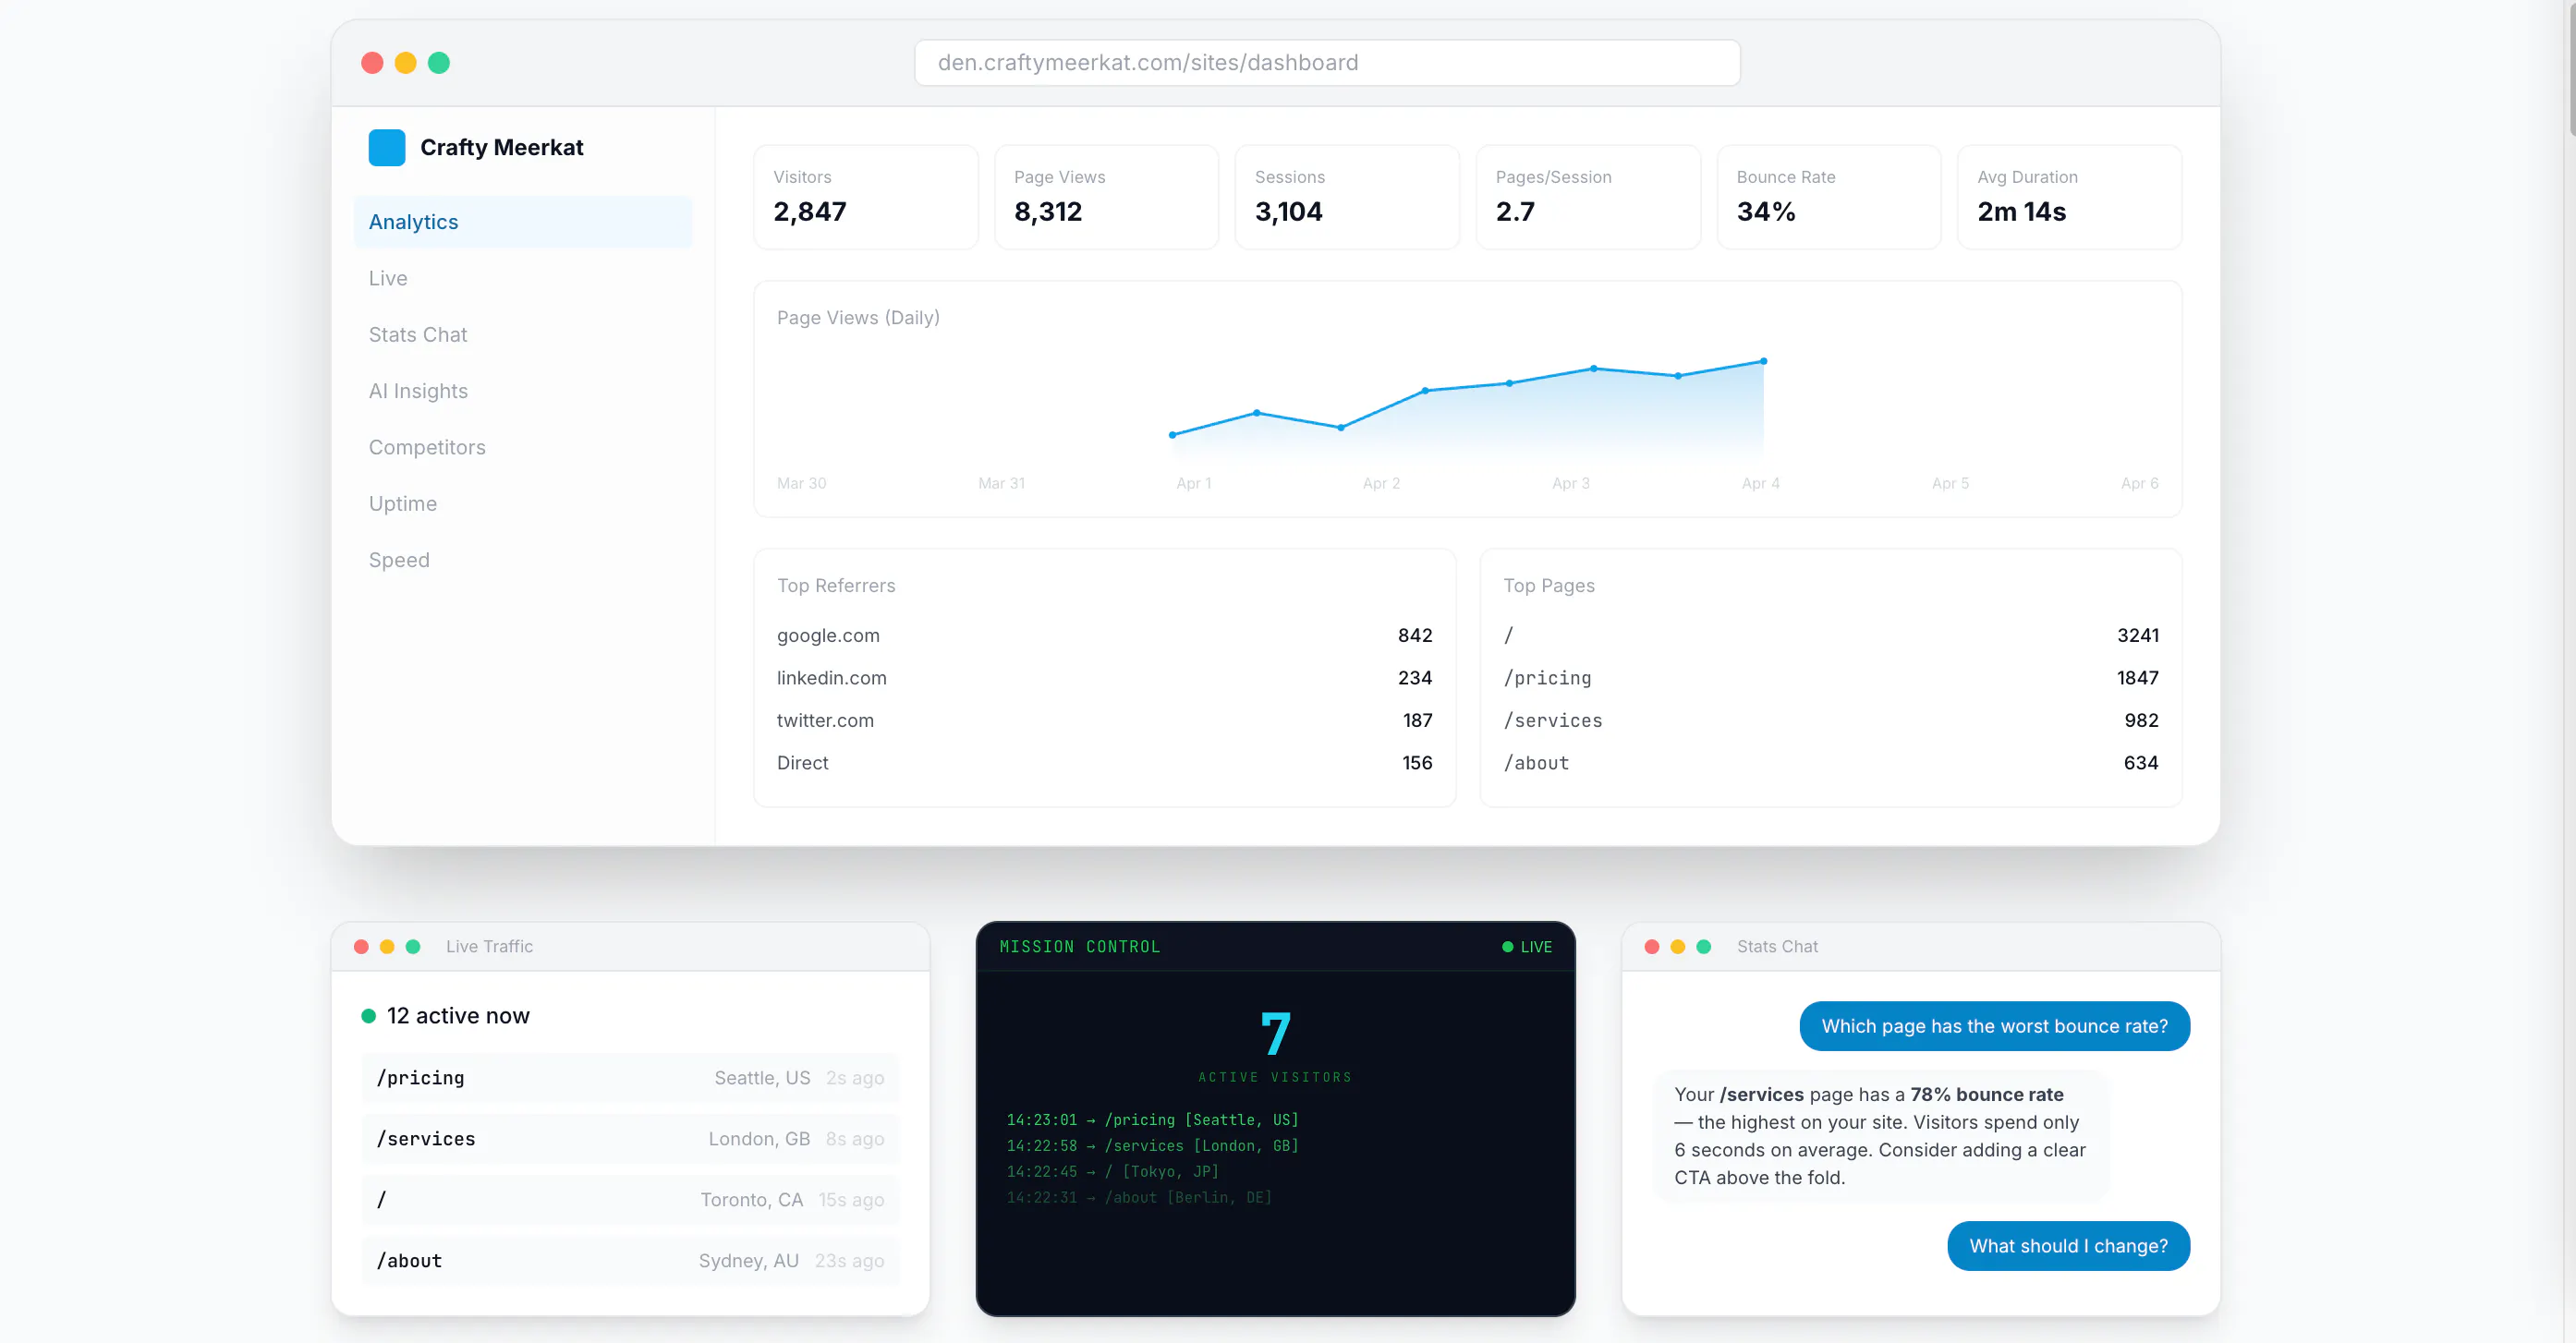This screenshot has height=1343, width=2576.
Task: Click the 3241 value in Top Pages
Action: point(2137,636)
